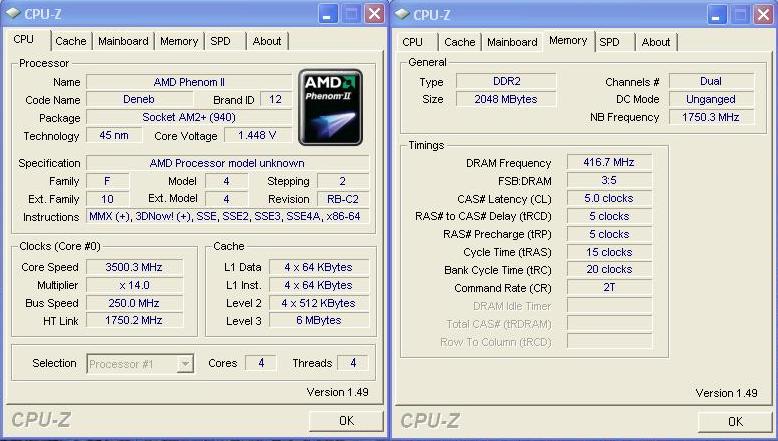Select Mainboard tab in right CPU-Z window

coord(512,42)
